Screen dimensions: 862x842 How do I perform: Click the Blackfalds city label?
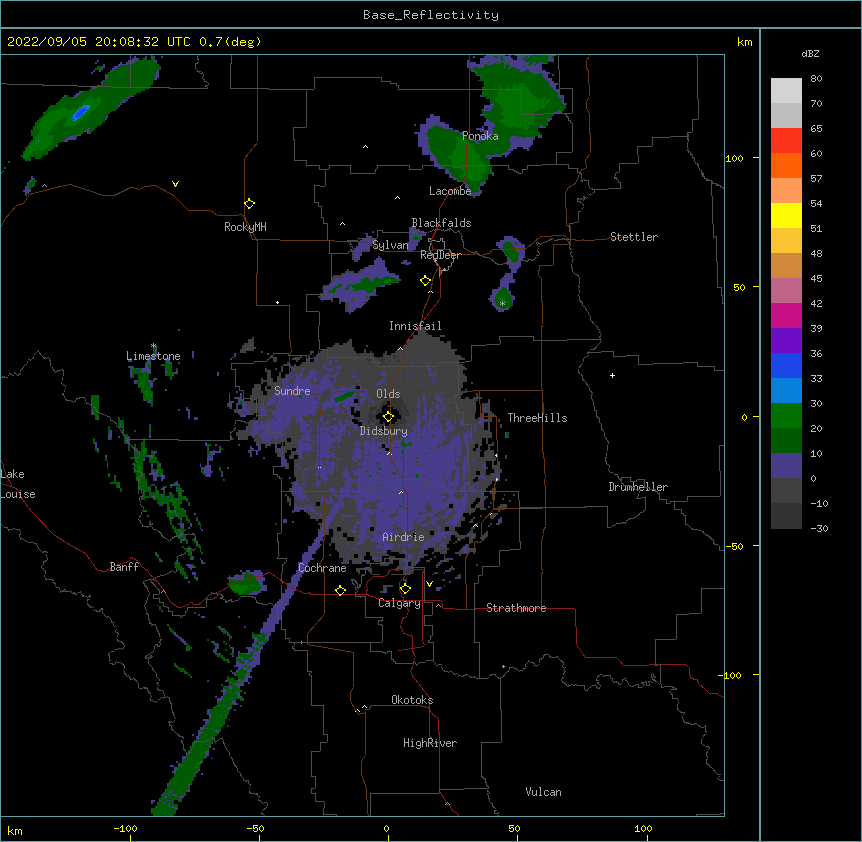[441, 223]
